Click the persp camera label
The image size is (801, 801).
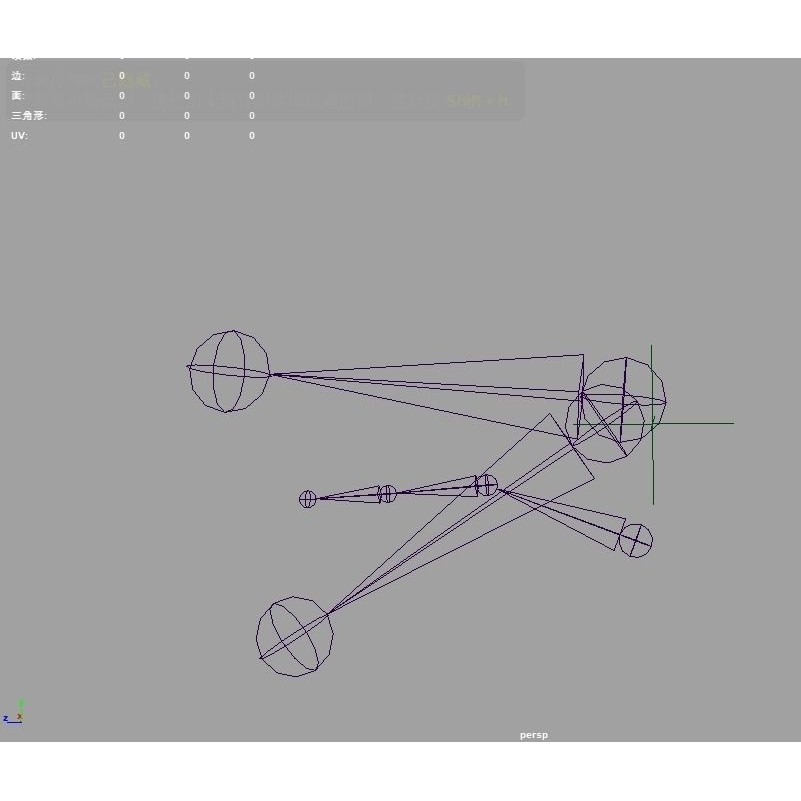533,735
